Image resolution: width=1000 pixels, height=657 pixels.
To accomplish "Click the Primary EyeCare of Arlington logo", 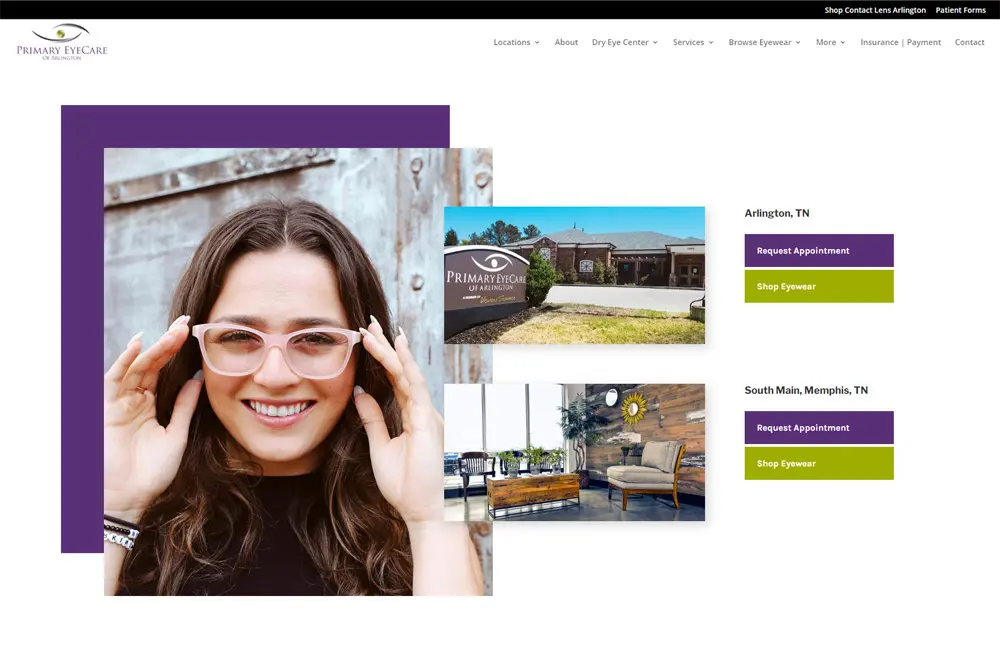I will (62, 42).
